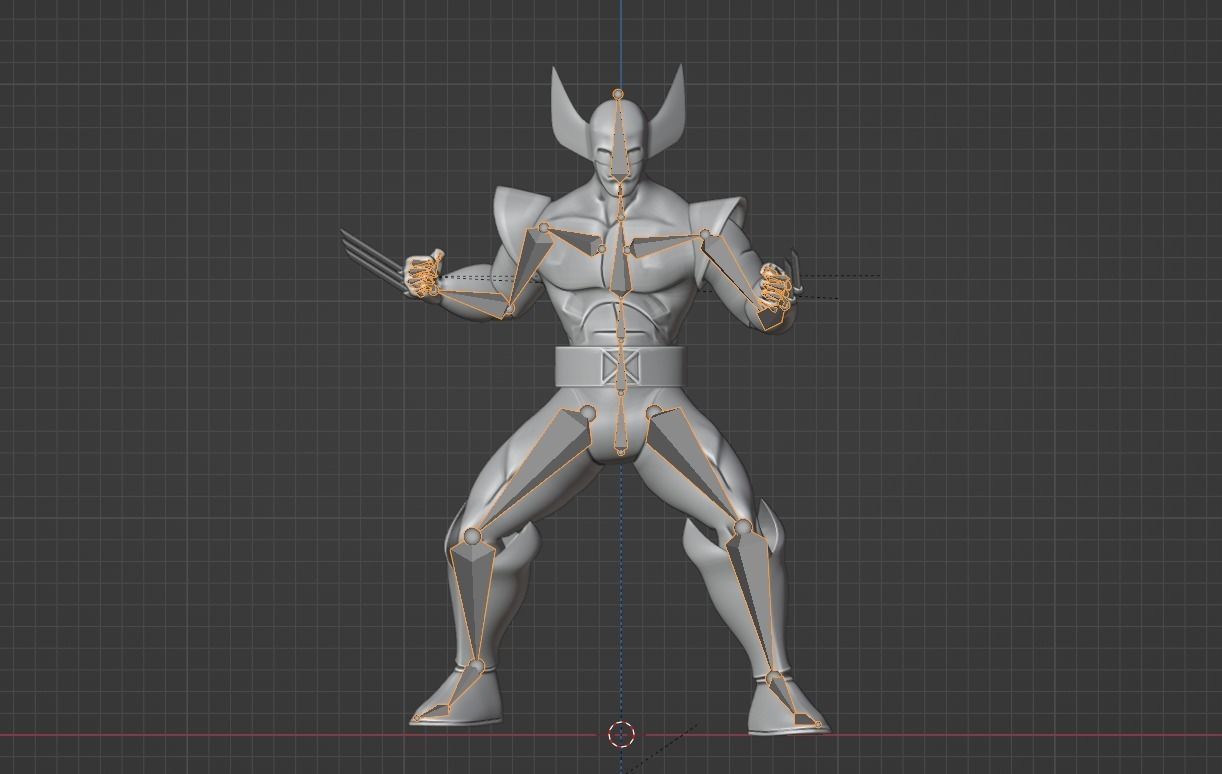The width and height of the screenshot is (1222, 774).
Task: Click the X belt buckle on the mesh
Action: pos(620,368)
